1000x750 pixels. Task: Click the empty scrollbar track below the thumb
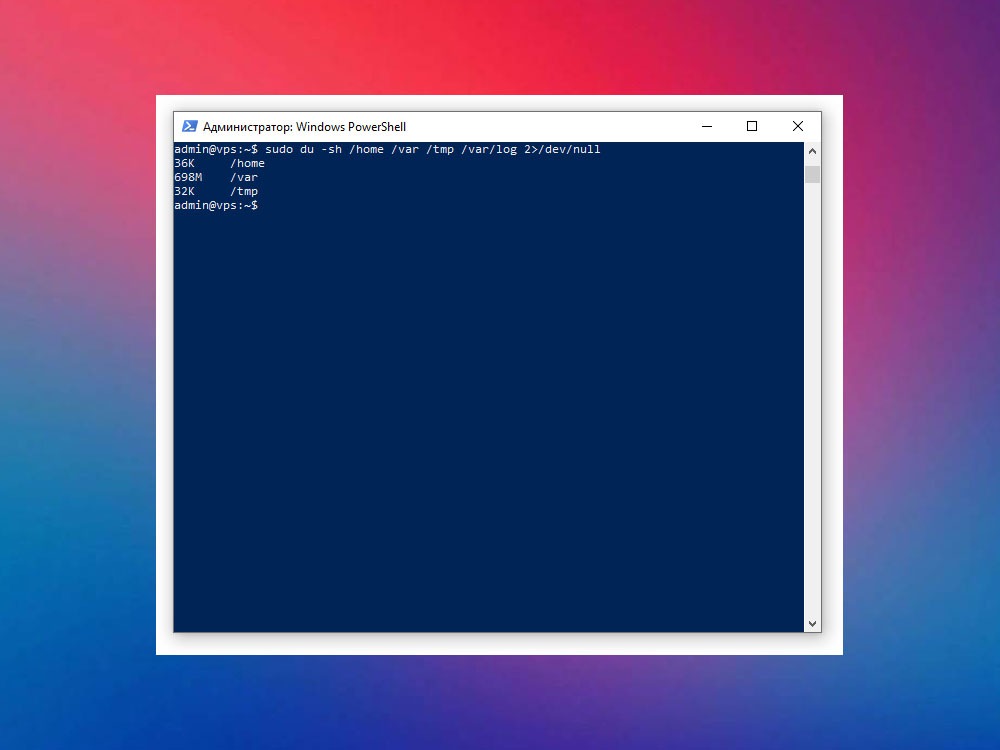tap(812, 399)
